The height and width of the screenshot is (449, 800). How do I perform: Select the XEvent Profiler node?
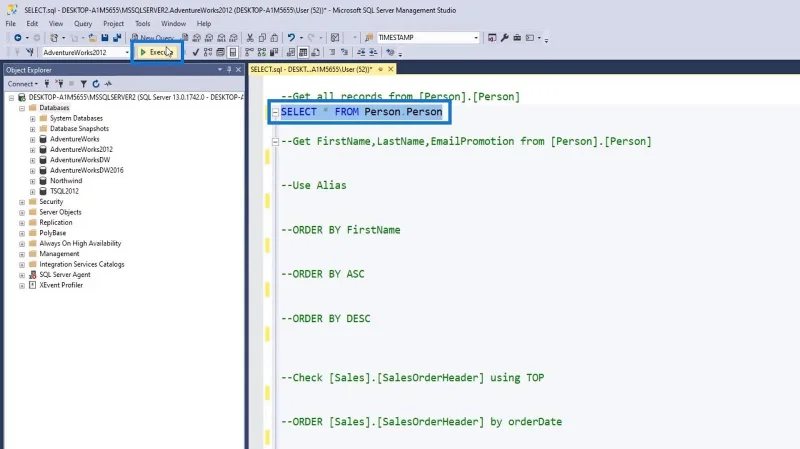pyautogui.click(x=61, y=285)
